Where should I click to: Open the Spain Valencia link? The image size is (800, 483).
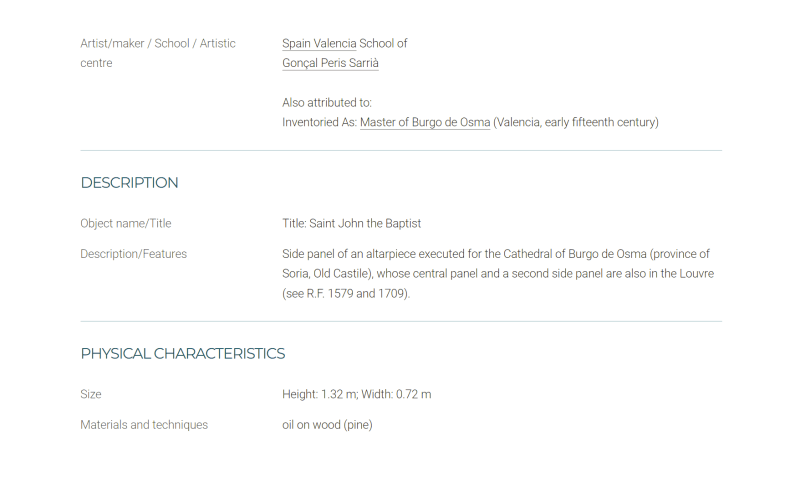coord(319,43)
